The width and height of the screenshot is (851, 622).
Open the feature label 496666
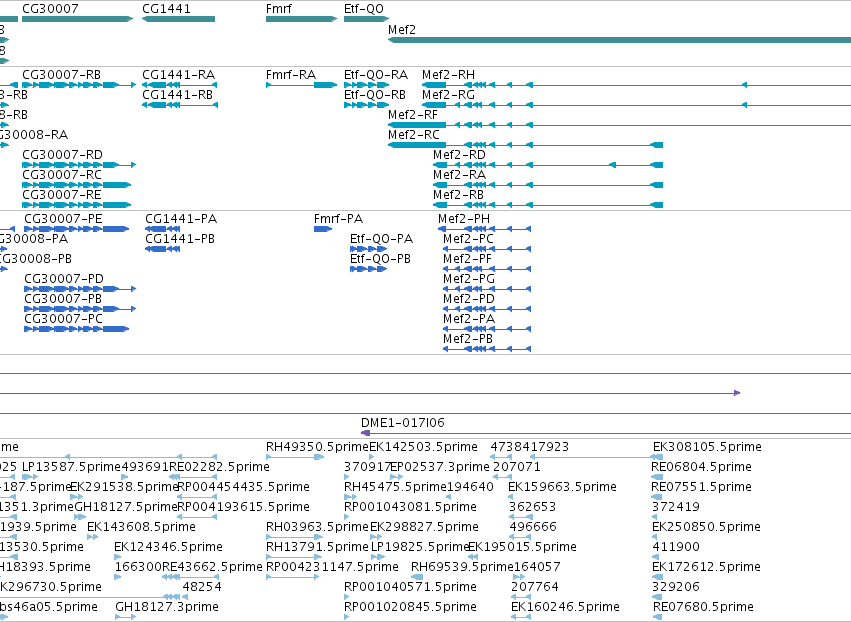click(533, 527)
